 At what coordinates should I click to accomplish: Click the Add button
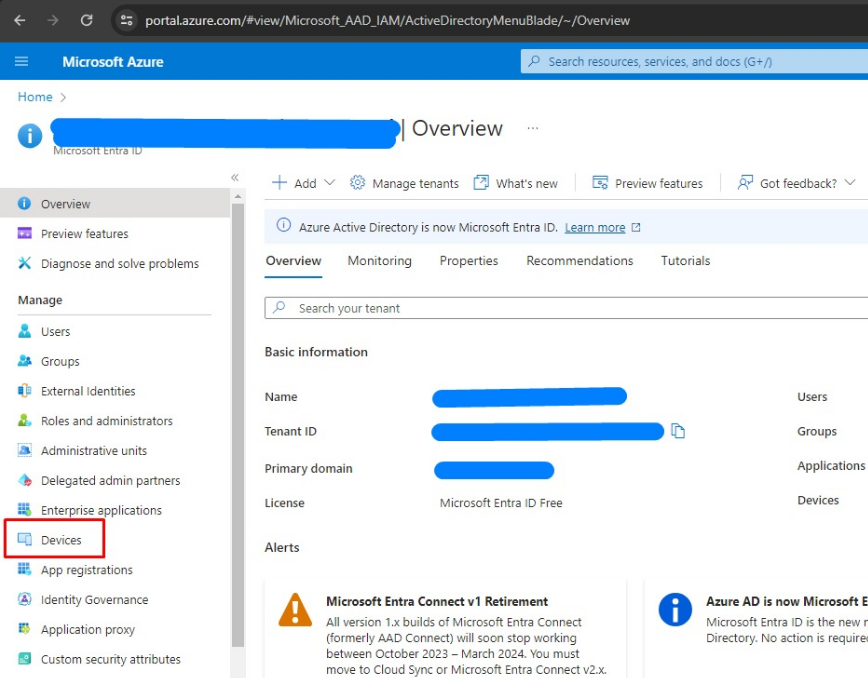(x=304, y=183)
